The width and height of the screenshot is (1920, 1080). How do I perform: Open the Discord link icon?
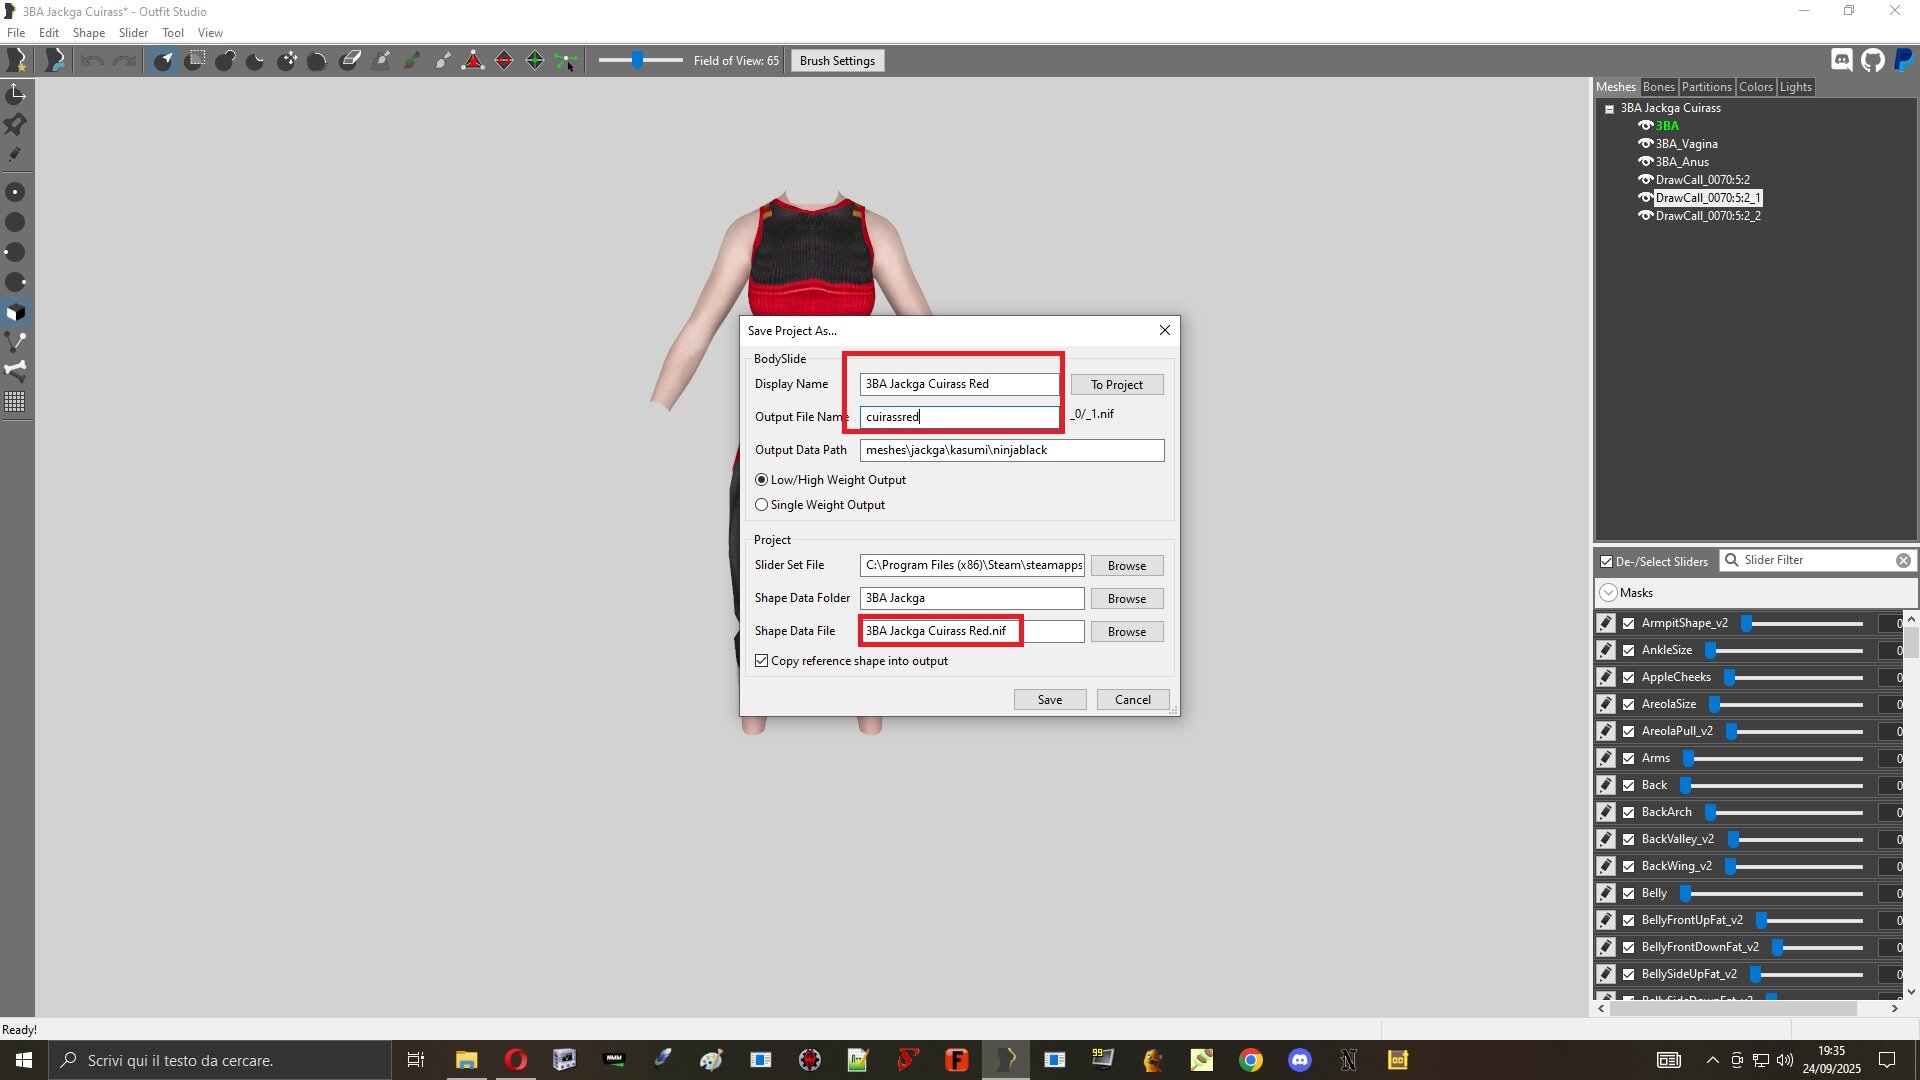coord(1842,60)
